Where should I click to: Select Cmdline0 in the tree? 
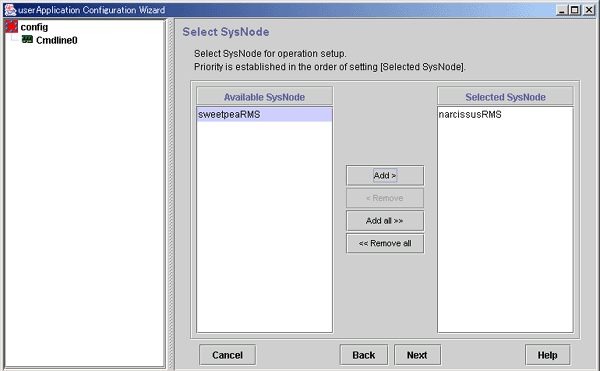coord(57,40)
